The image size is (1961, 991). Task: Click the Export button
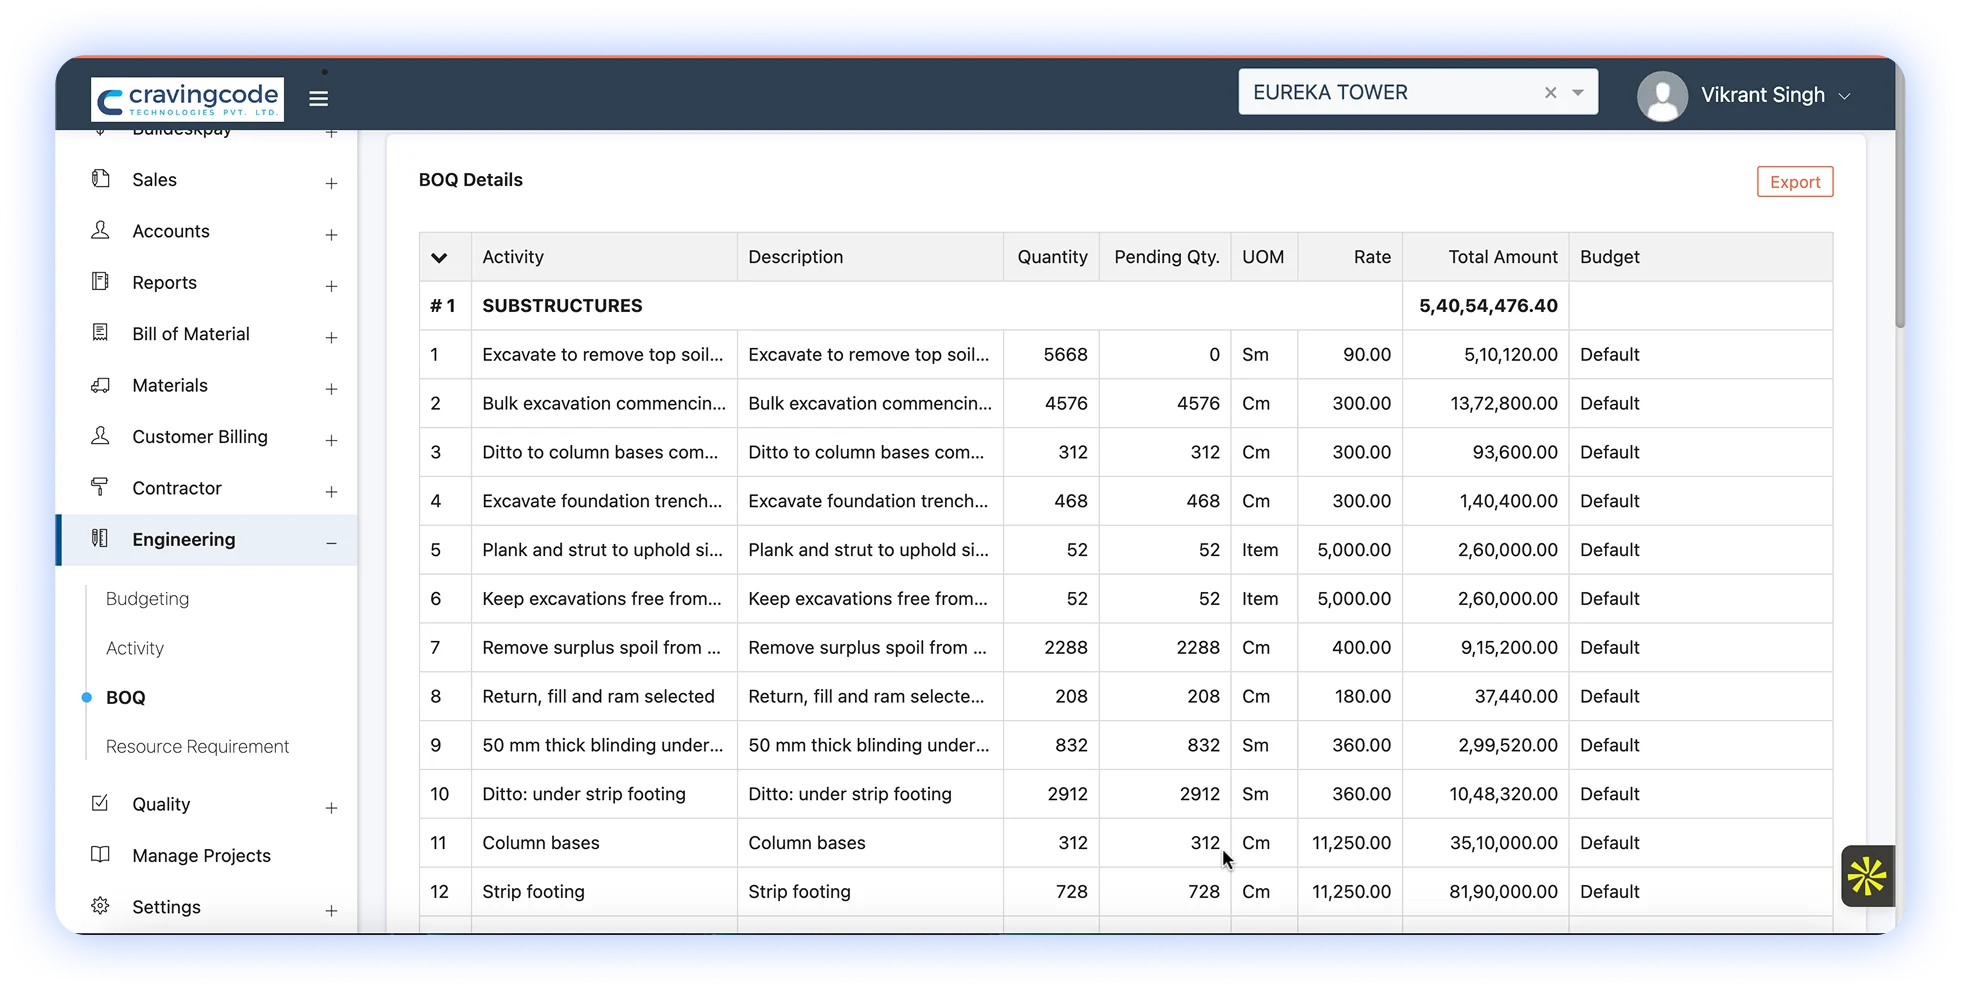[1795, 182]
